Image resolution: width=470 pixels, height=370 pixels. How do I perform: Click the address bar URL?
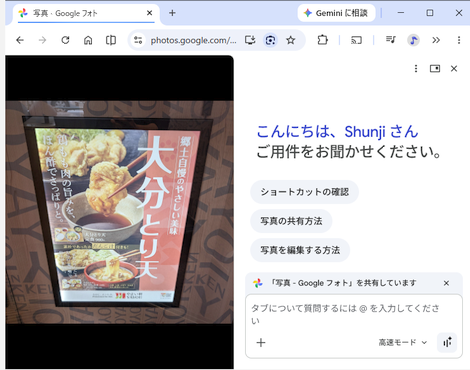coord(193,40)
